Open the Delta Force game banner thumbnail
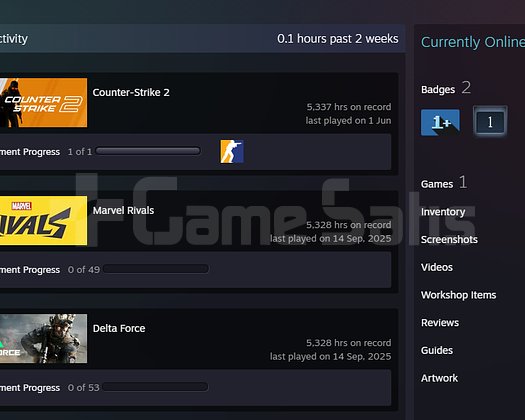The width and height of the screenshot is (525, 420). coord(44,338)
